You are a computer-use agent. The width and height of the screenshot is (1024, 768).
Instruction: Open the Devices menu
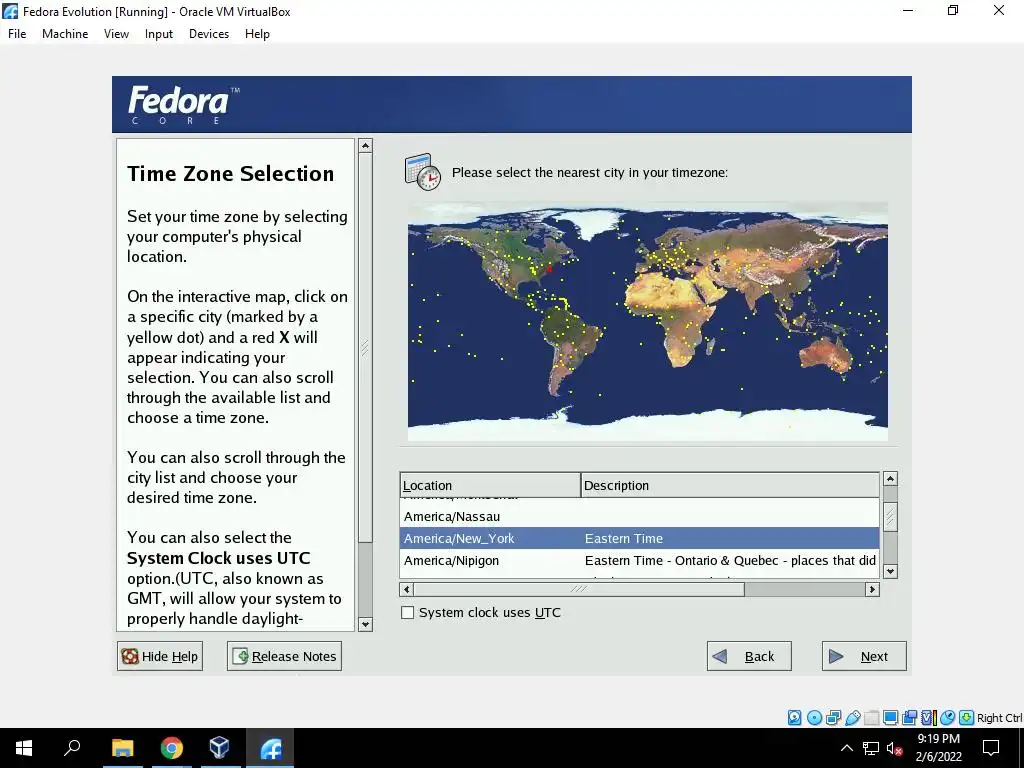pyautogui.click(x=209, y=34)
